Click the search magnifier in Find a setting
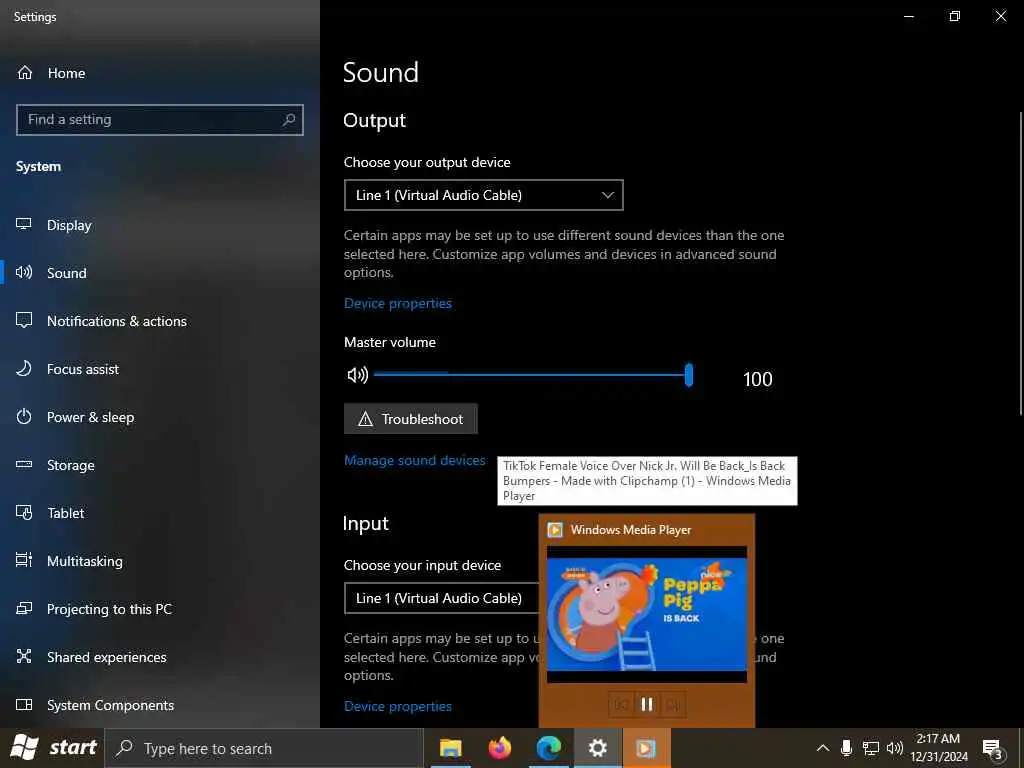The image size is (1024, 768). coord(289,120)
